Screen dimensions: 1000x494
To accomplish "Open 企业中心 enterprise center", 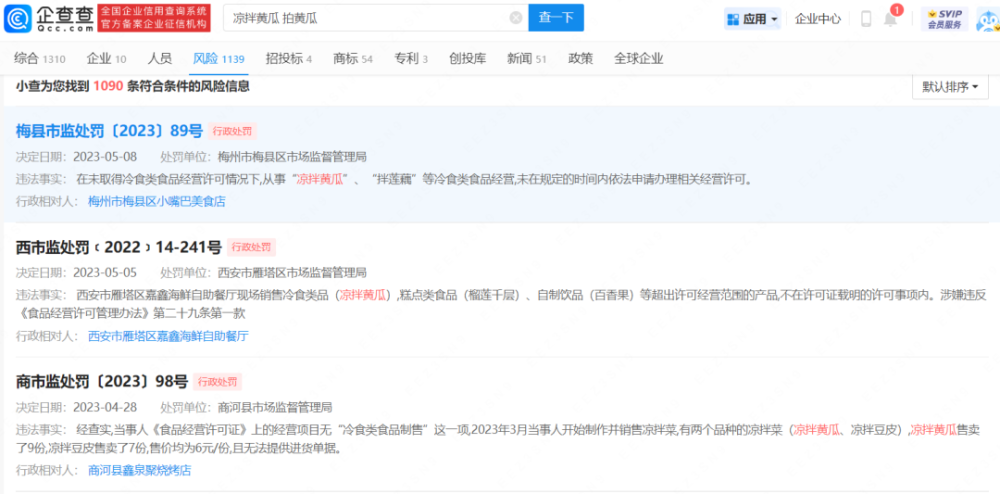I will [817, 18].
